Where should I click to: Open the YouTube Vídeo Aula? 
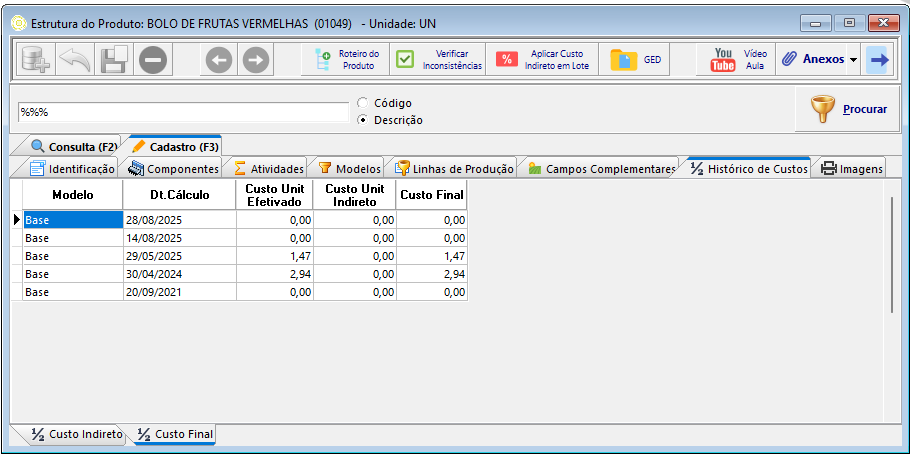(x=738, y=60)
